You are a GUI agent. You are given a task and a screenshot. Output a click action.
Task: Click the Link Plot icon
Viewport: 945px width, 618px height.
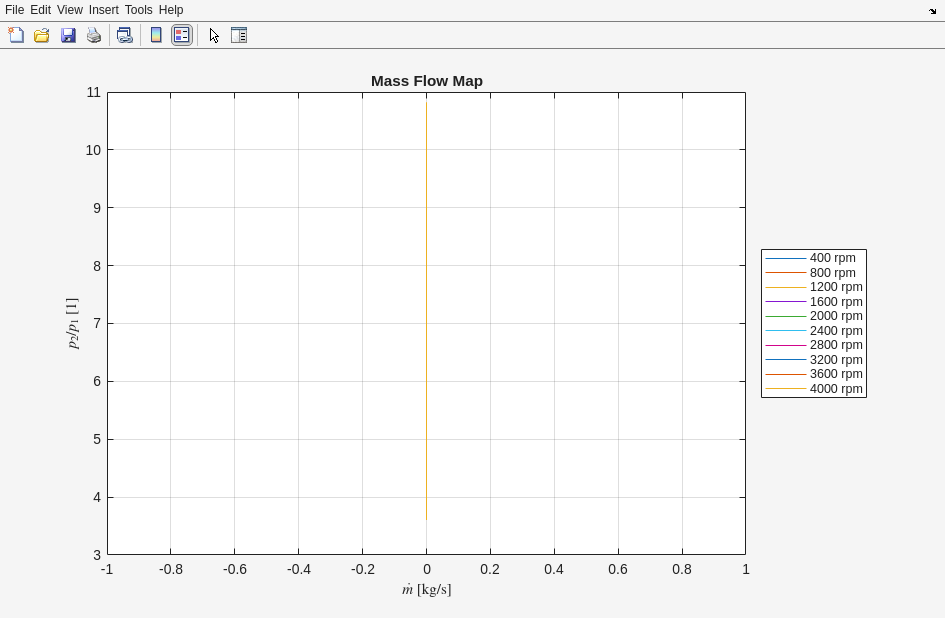125,35
